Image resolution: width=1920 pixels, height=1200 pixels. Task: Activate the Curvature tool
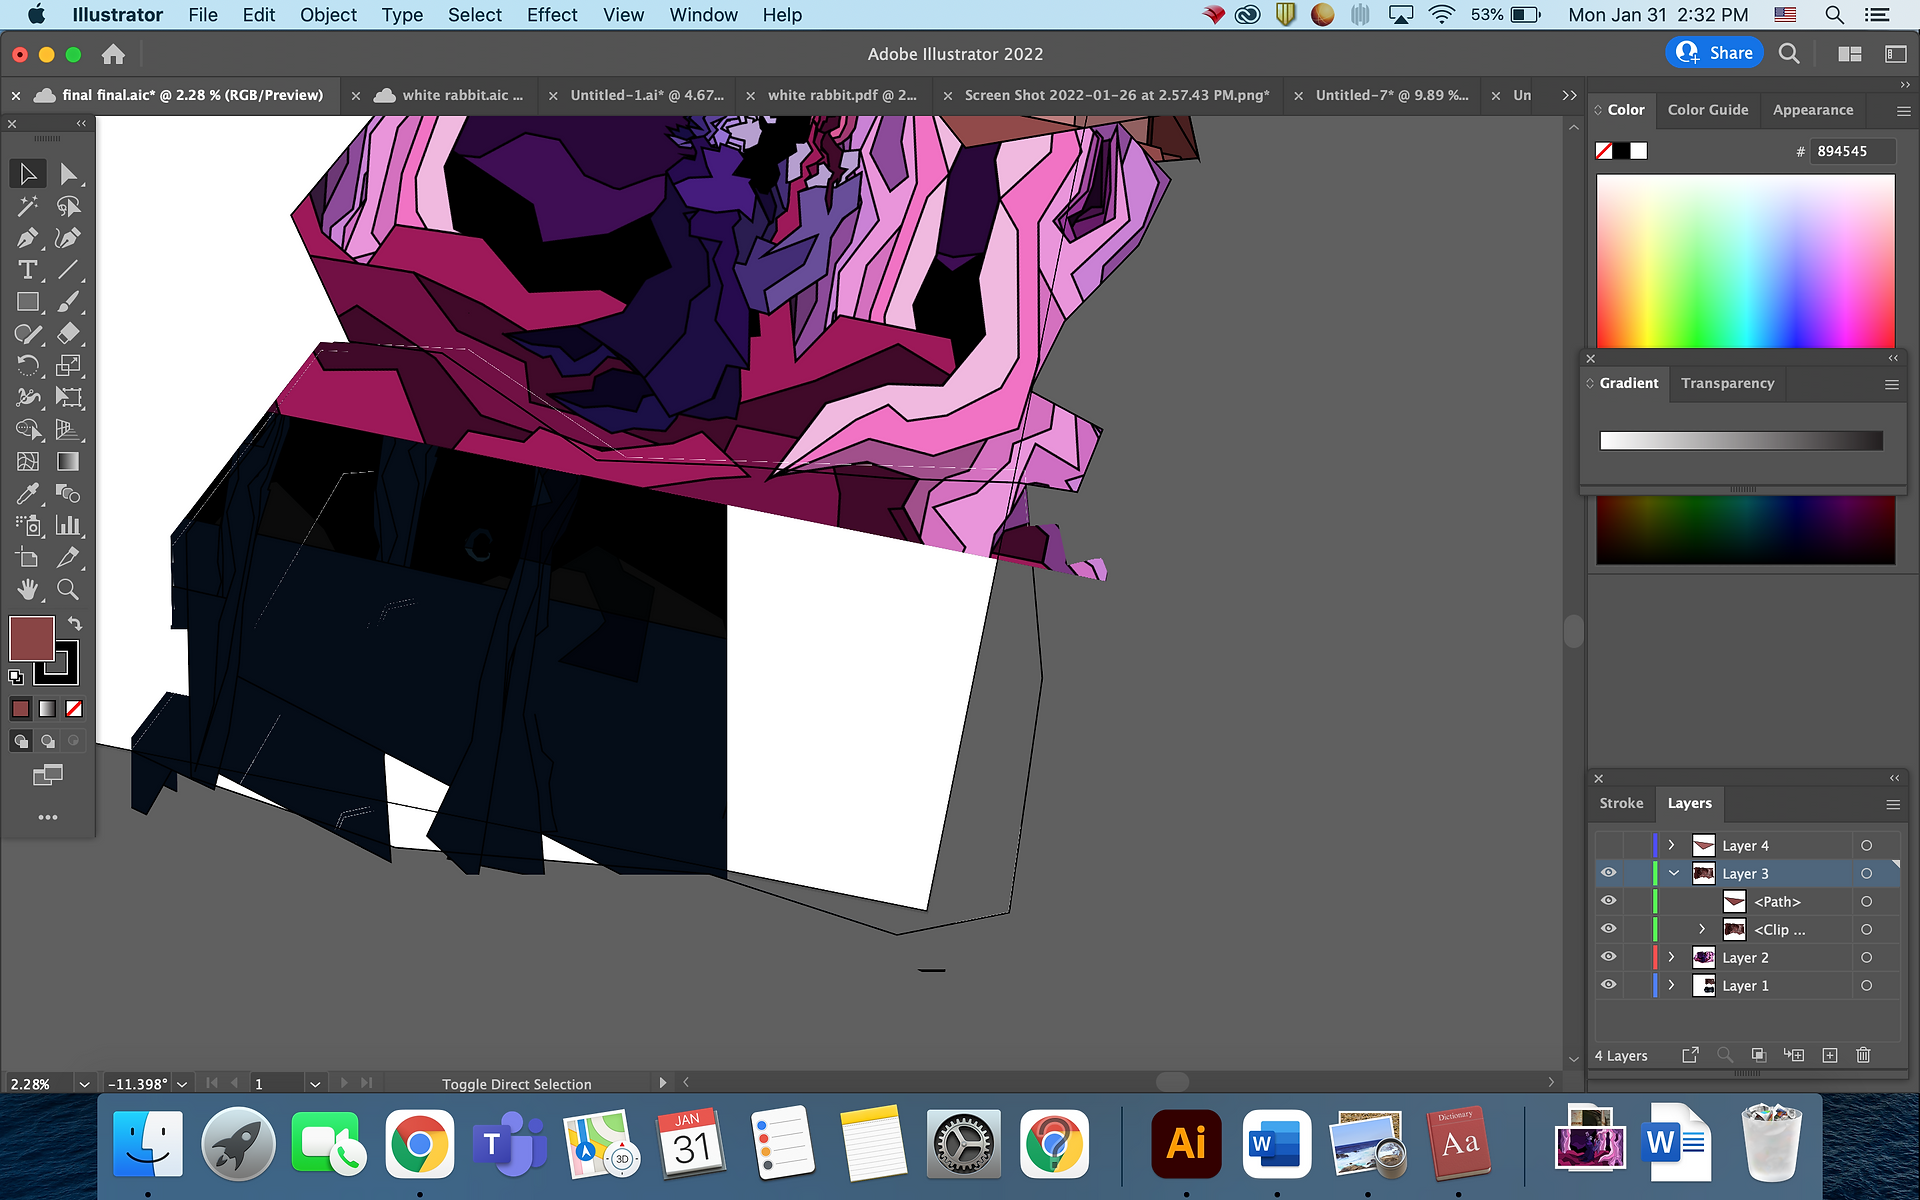coord(68,238)
